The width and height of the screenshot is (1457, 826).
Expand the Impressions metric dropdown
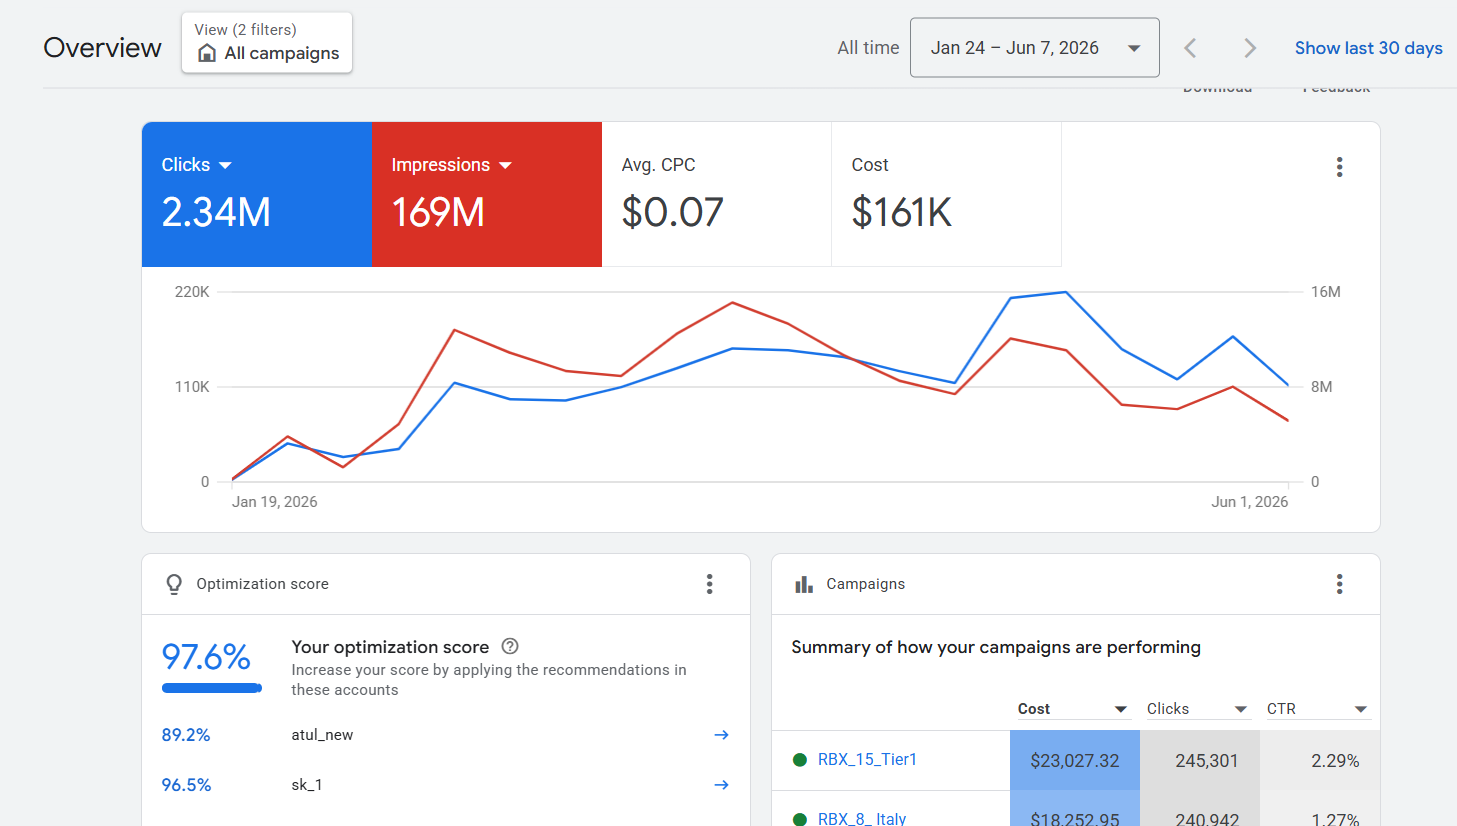coord(505,165)
